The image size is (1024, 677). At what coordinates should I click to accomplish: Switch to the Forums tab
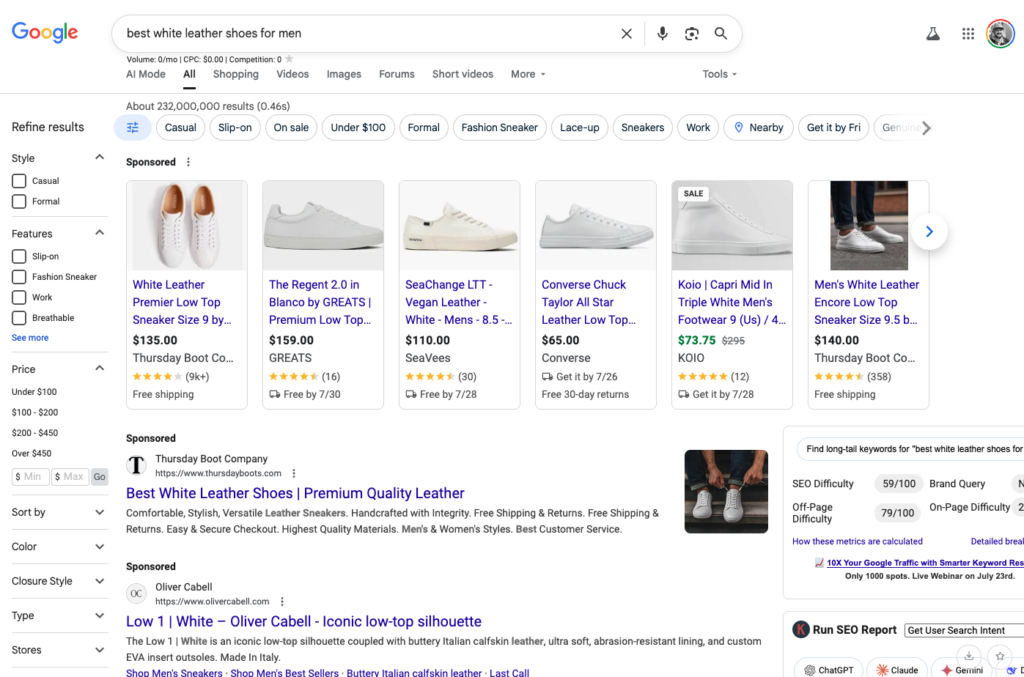[x=396, y=74]
